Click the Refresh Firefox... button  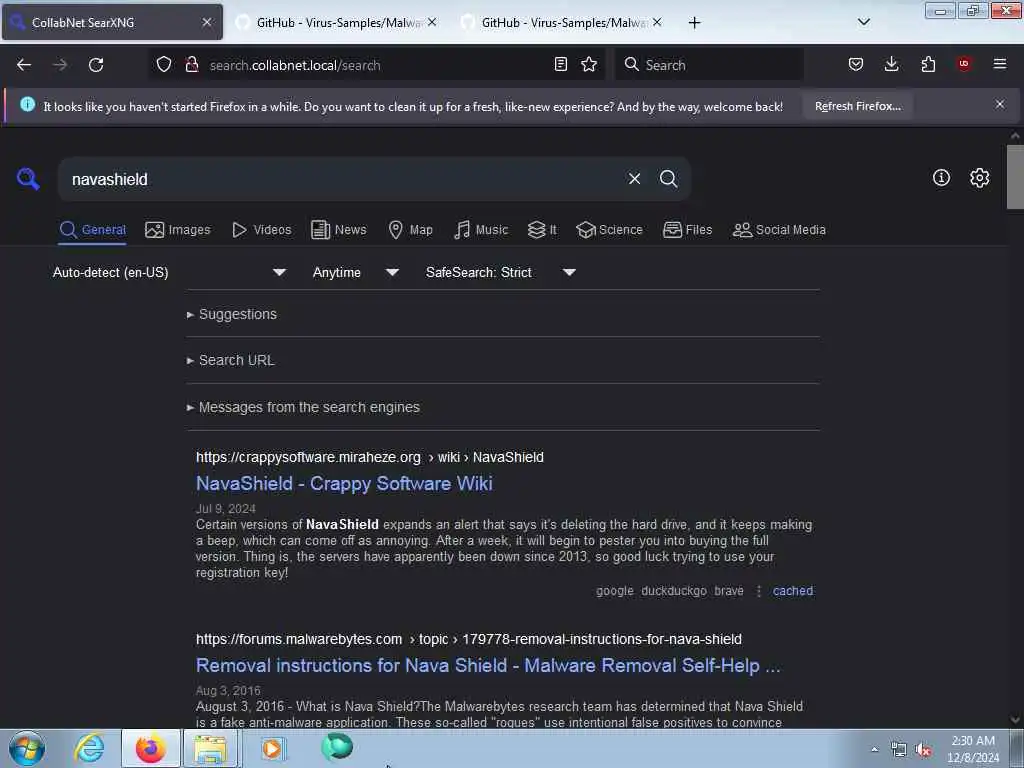[857, 106]
